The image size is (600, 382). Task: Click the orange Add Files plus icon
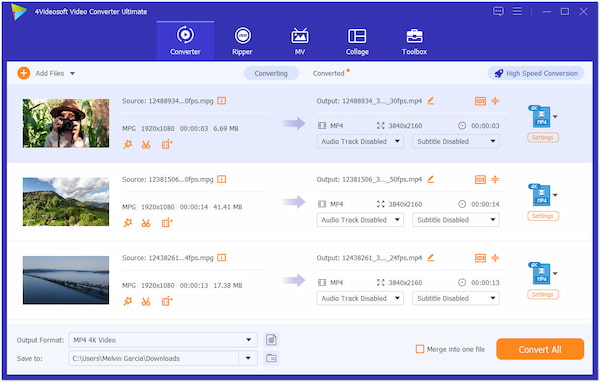click(24, 73)
